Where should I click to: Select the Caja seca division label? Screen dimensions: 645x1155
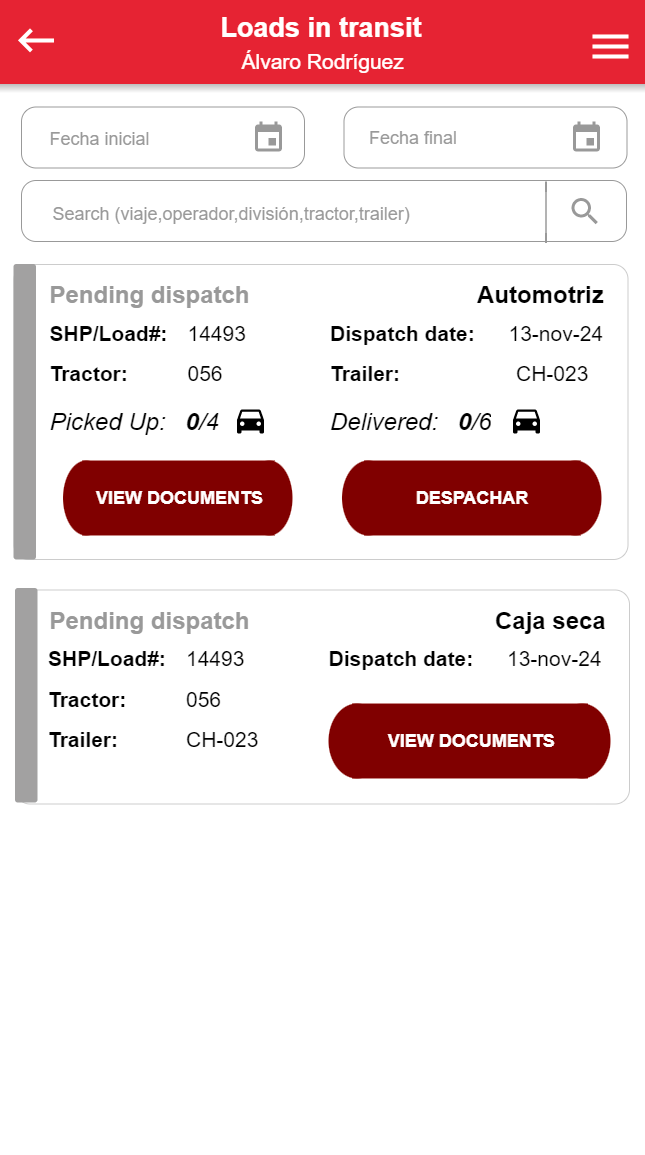pyautogui.click(x=550, y=621)
